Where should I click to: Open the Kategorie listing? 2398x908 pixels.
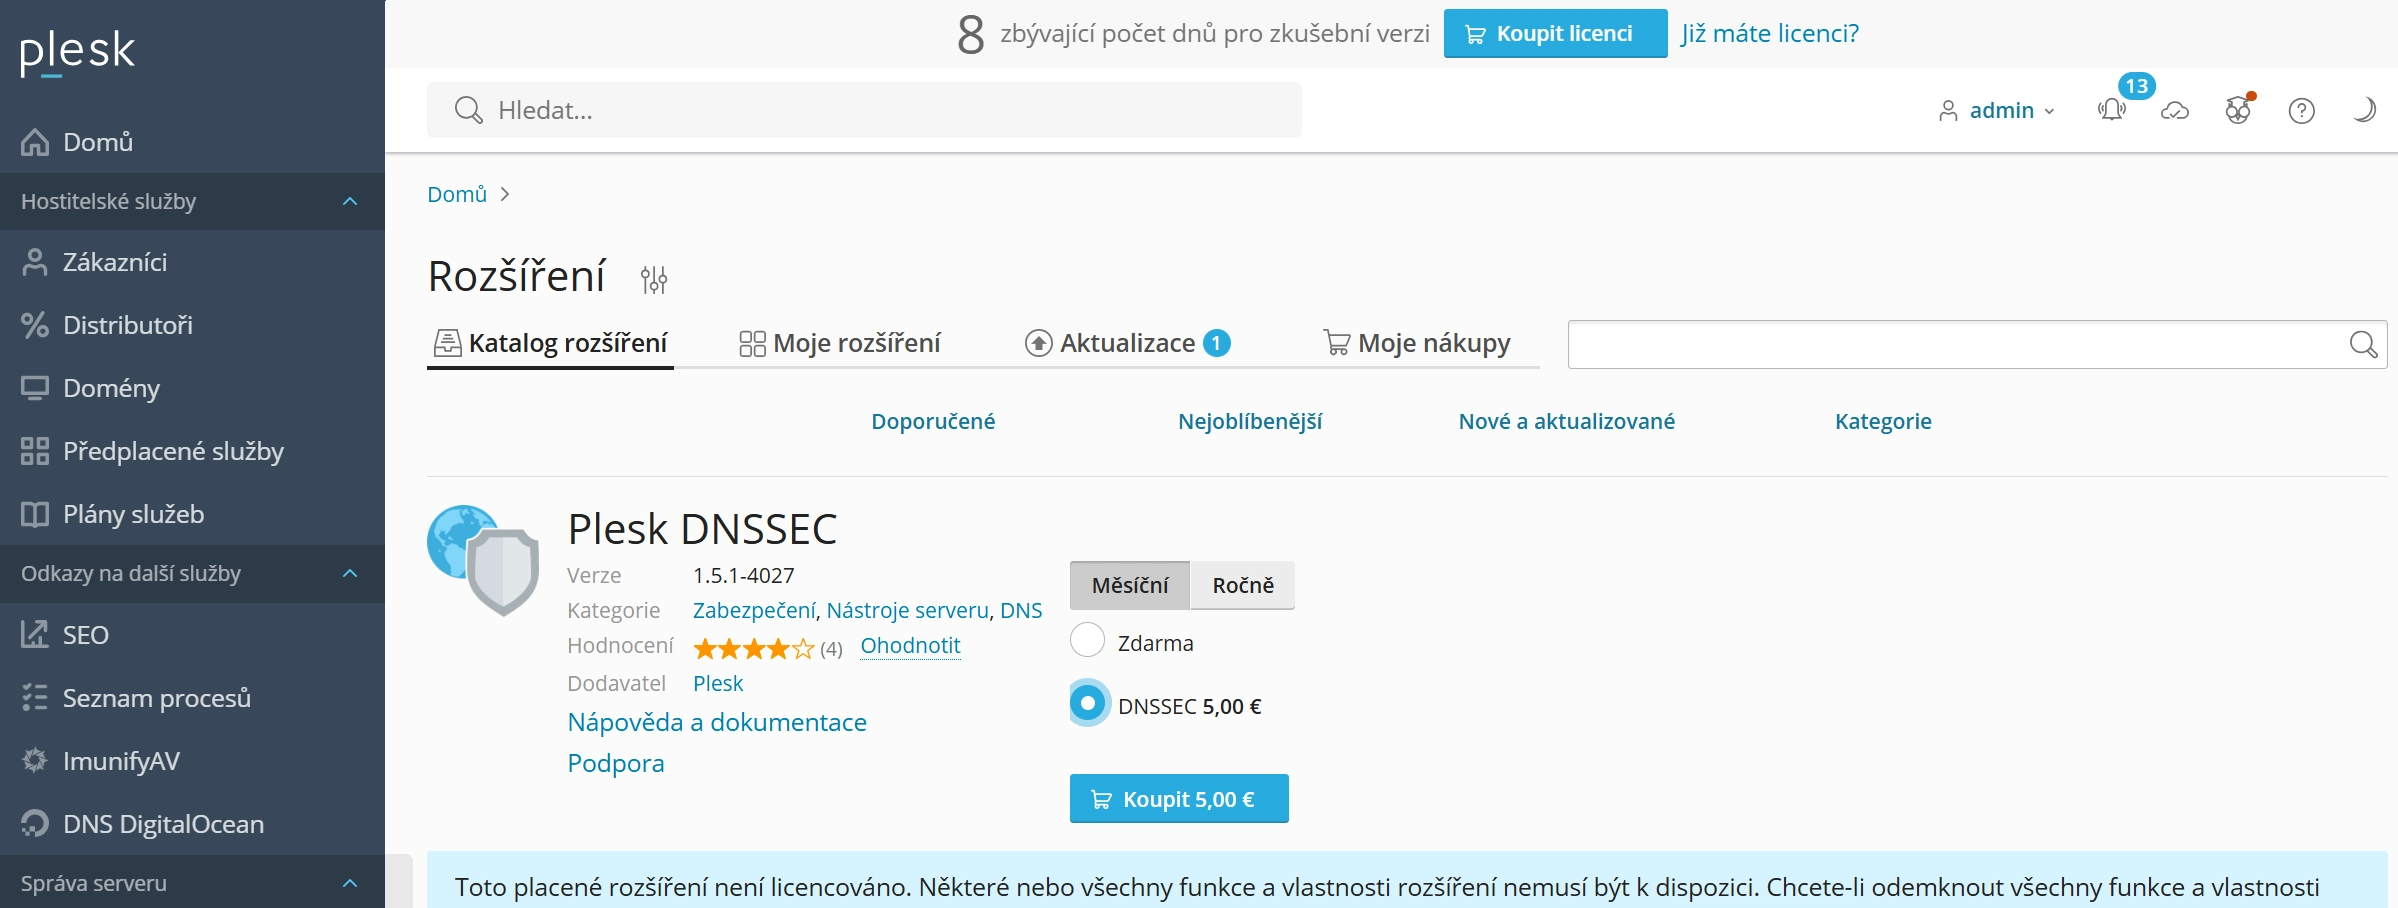pyautogui.click(x=1883, y=422)
